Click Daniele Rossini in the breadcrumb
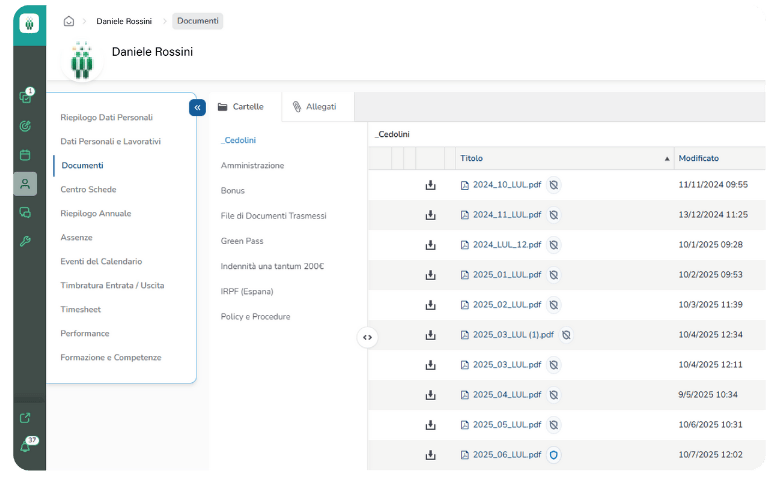Viewport: 780px width, 480px height. (x=124, y=21)
